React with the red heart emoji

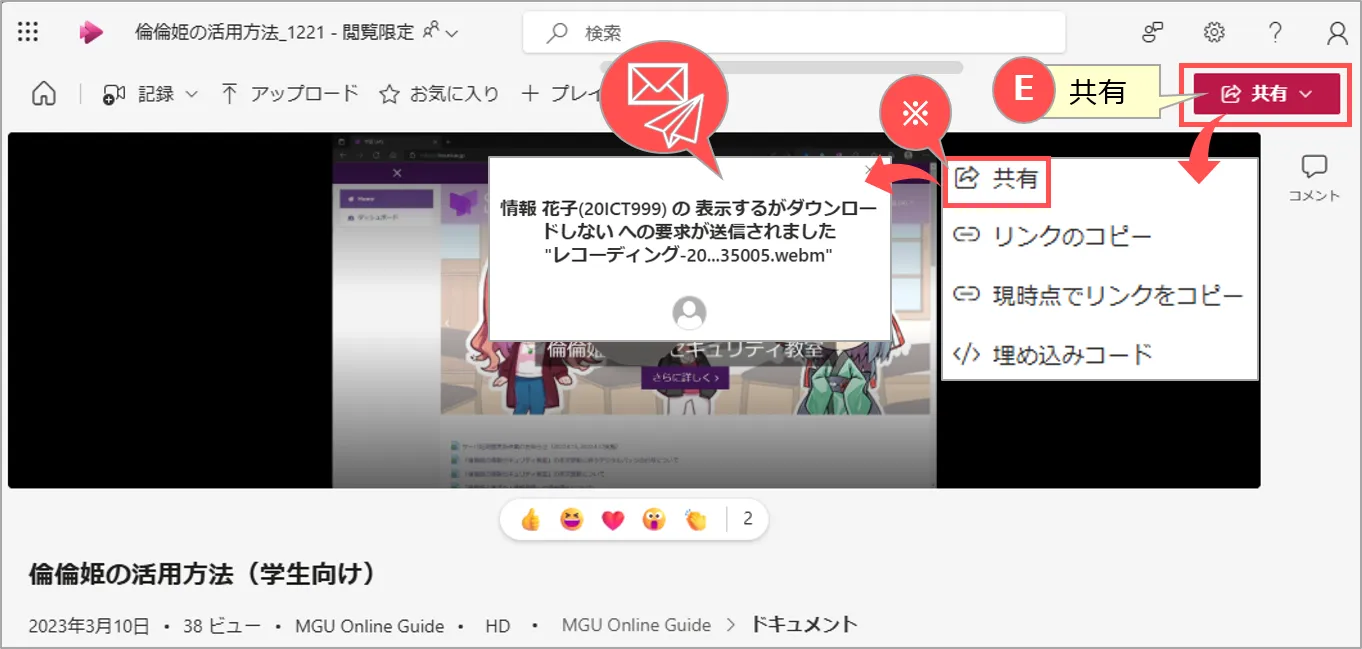pos(612,520)
